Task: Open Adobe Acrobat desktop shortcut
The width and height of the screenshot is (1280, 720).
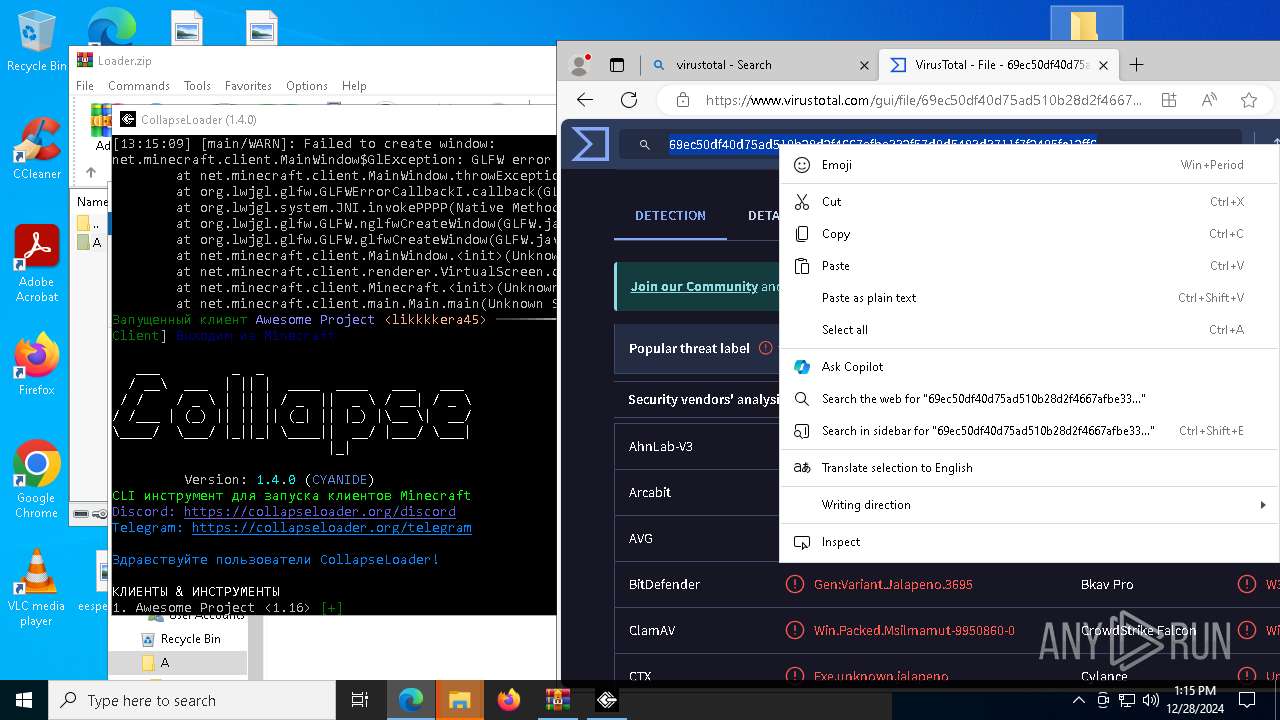Action: [x=36, y=264]
